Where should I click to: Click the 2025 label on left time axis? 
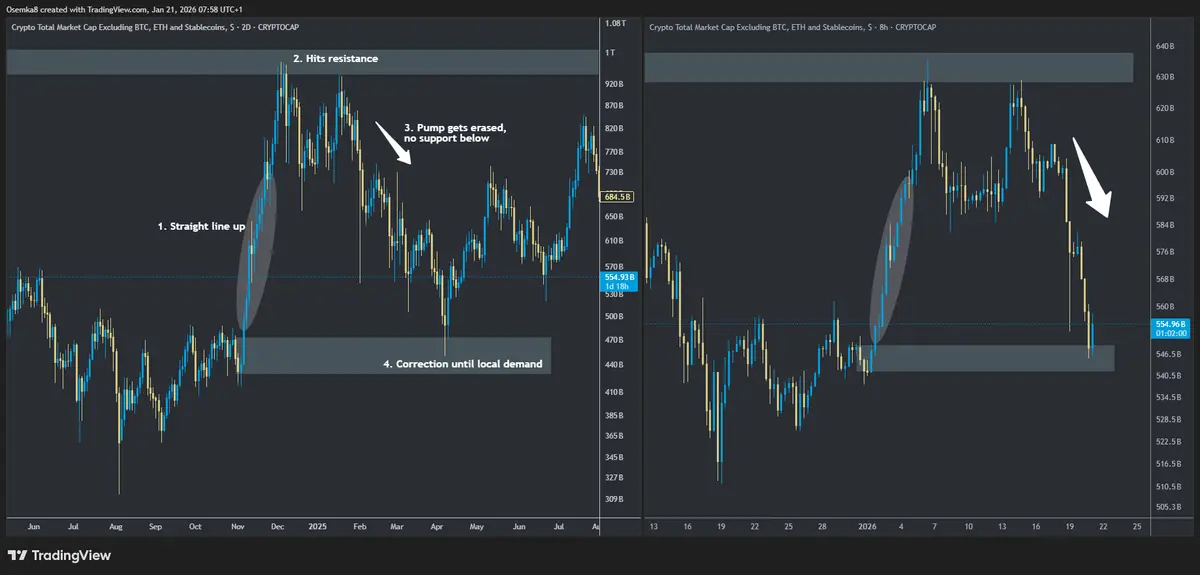pyautogui.click(x=318, y=526)
